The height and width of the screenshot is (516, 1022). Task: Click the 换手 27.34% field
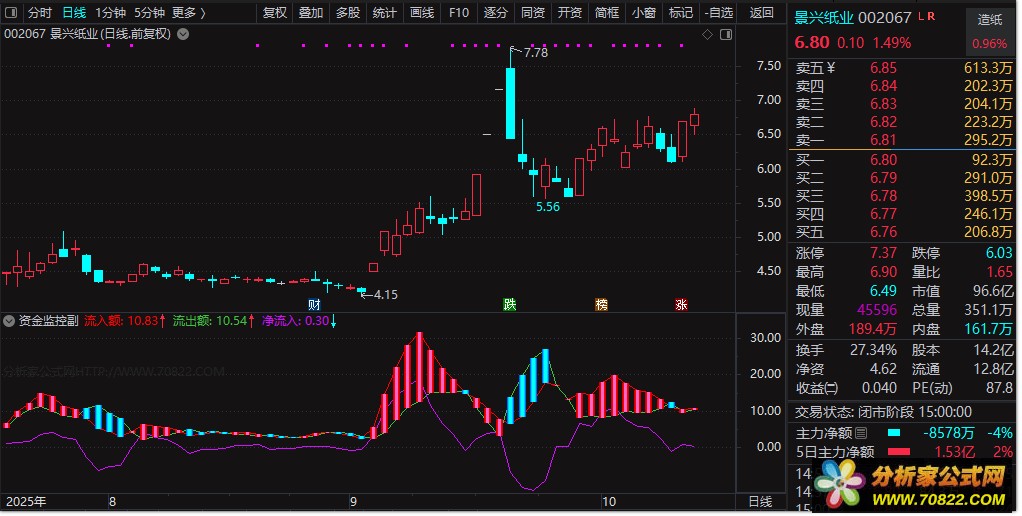(x=846, y=350)
